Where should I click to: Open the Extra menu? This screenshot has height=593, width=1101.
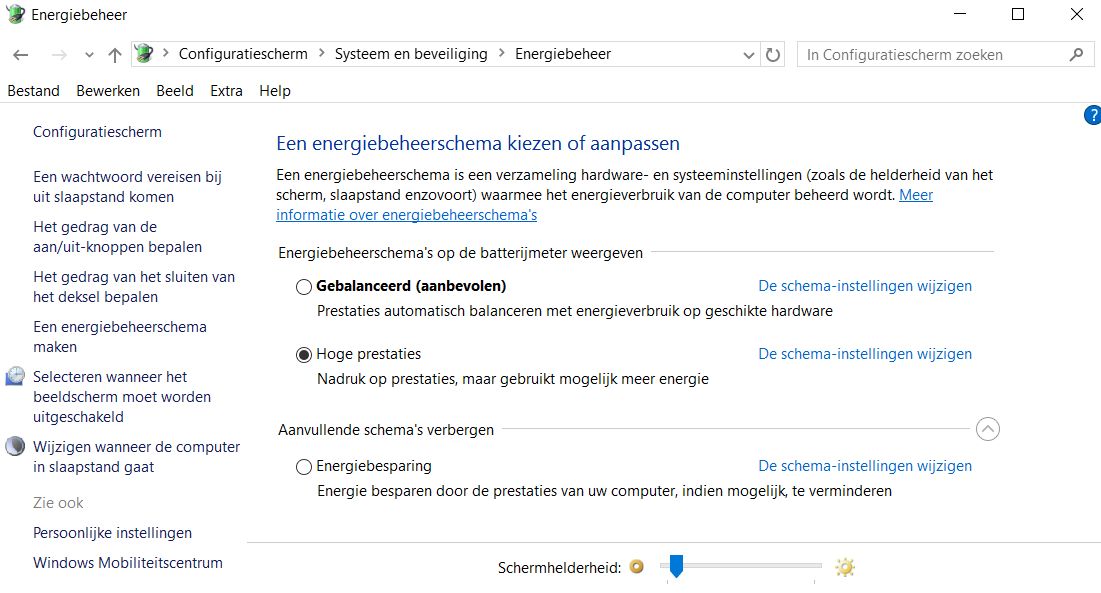point(226,91)
